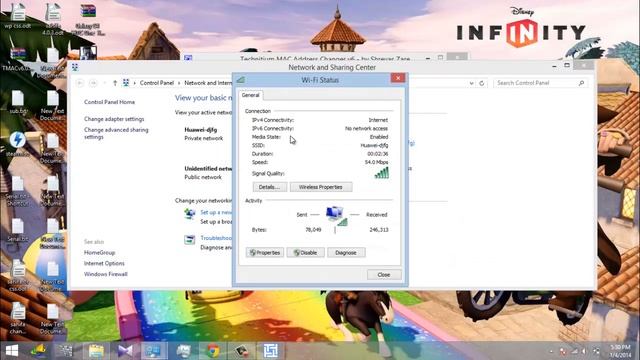Open the address bar's control panel icon menu
This screenshot has height=360, width=640.
pos(126,83)
